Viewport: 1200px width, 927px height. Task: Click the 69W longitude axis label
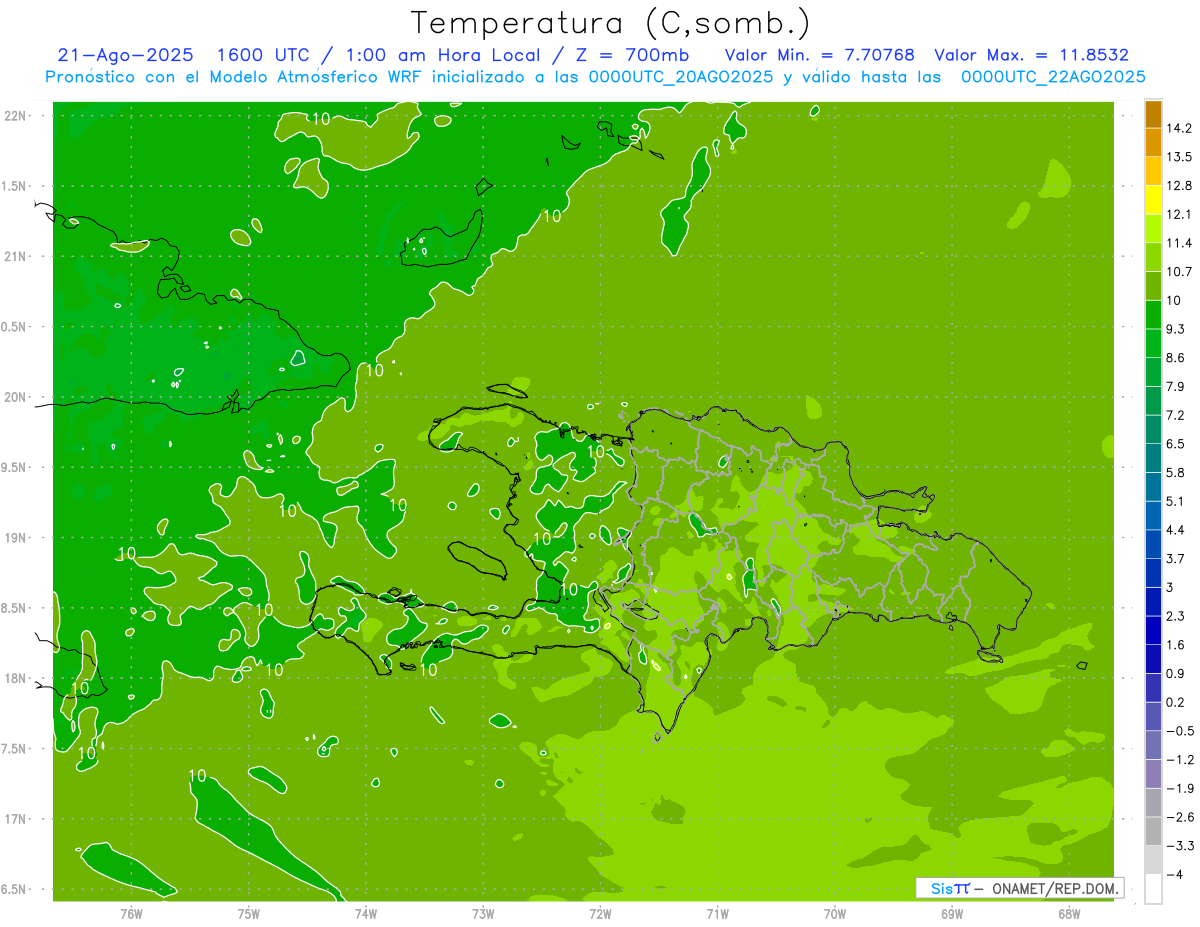click(952, 913)
